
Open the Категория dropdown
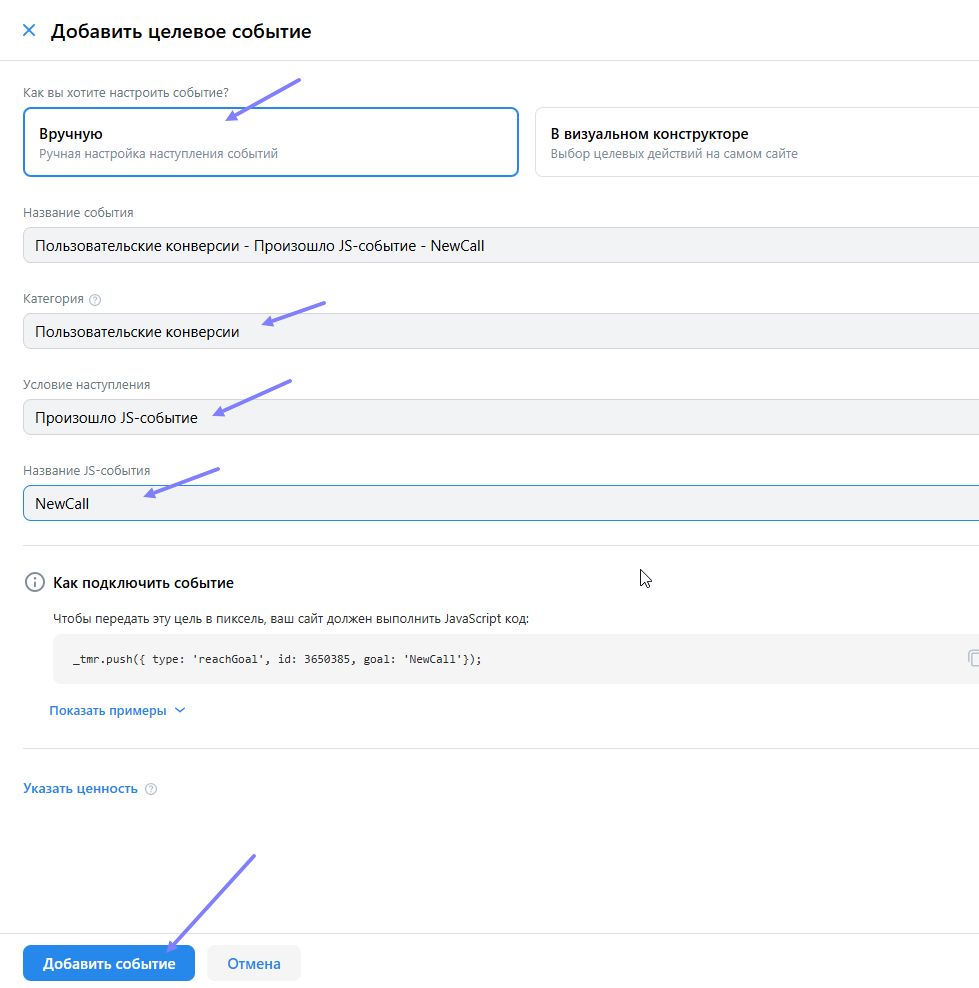[x=500, y=331]
